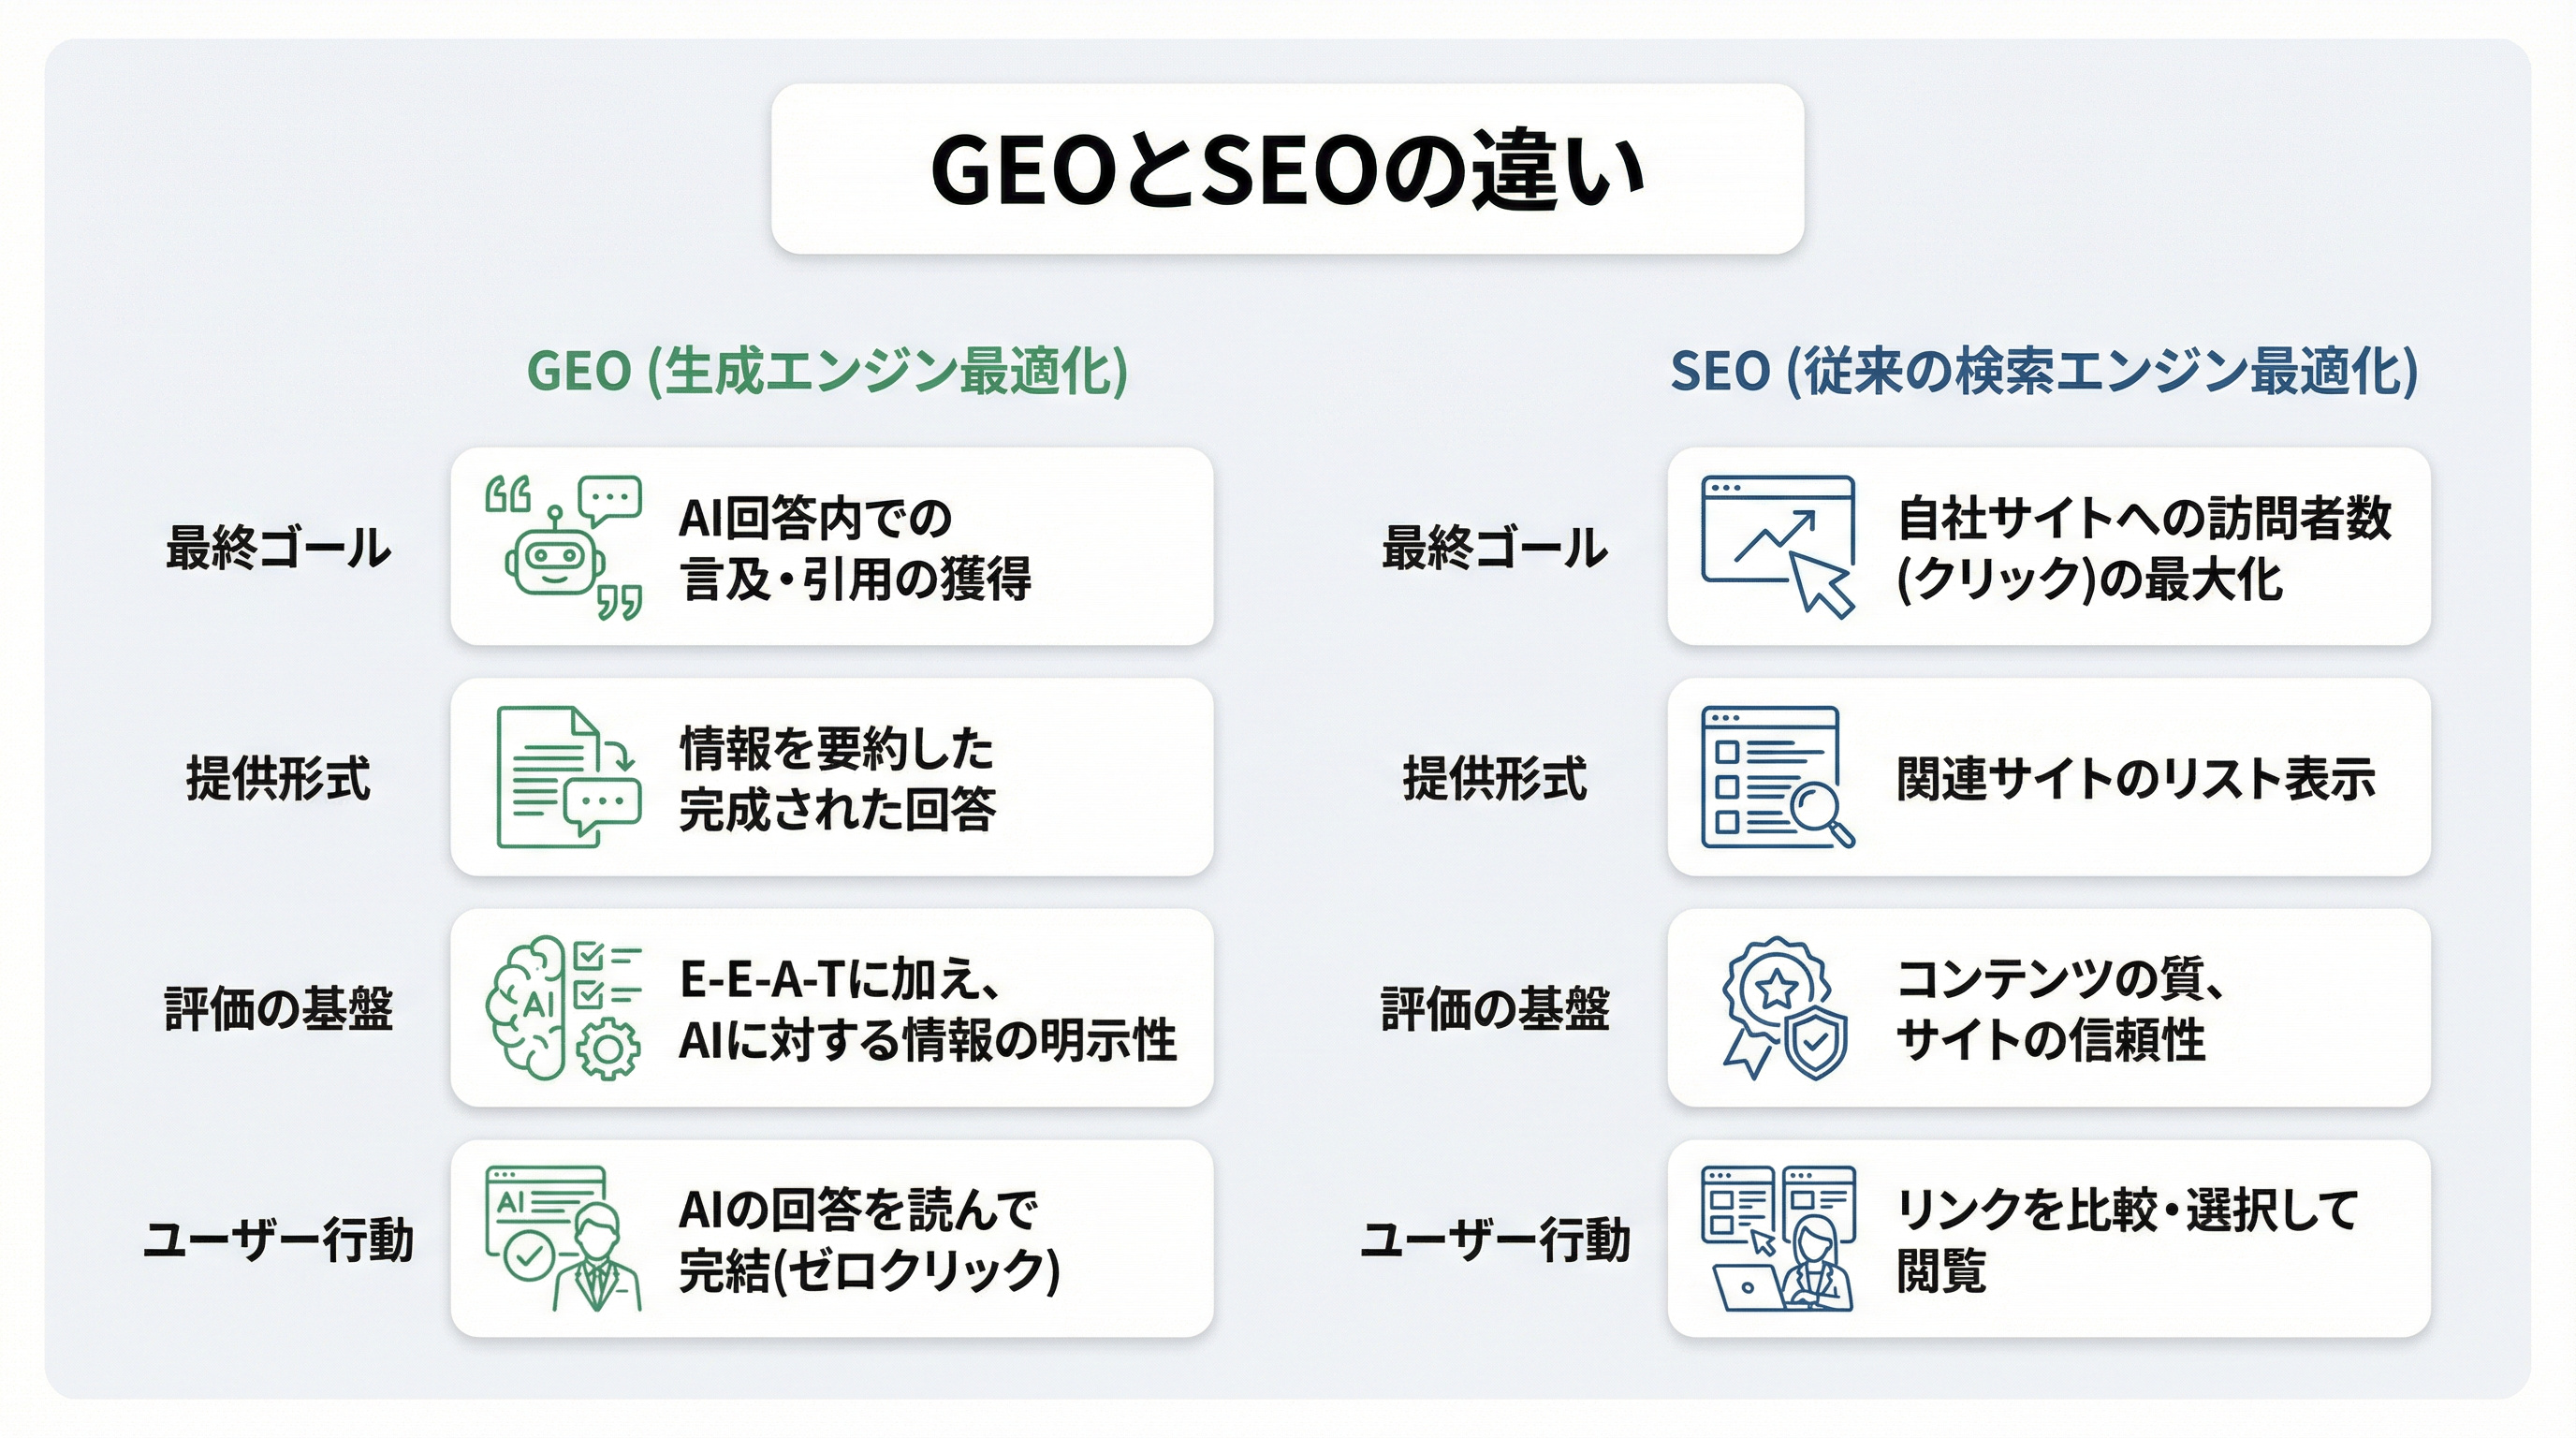Click the コンテンツの質、サイトの信頼性 text
The image size is (2576, 1438).
(2060, 1008)
